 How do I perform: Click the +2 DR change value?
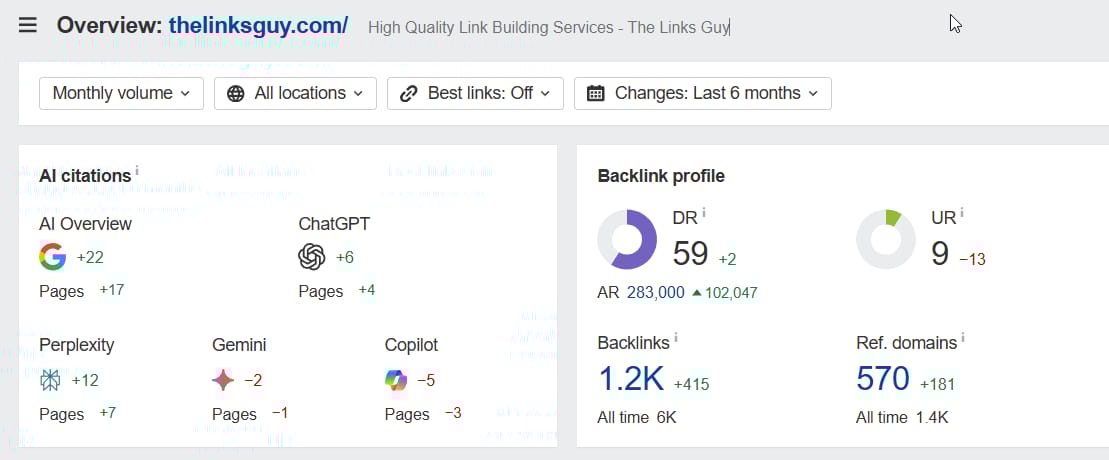[x=728, y=260]
